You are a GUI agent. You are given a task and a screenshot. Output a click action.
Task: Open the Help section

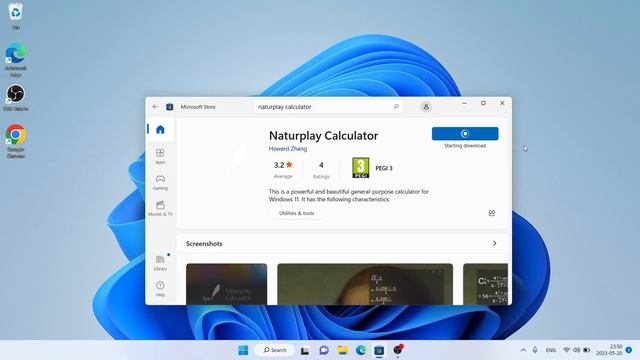(x=160, y=289)
